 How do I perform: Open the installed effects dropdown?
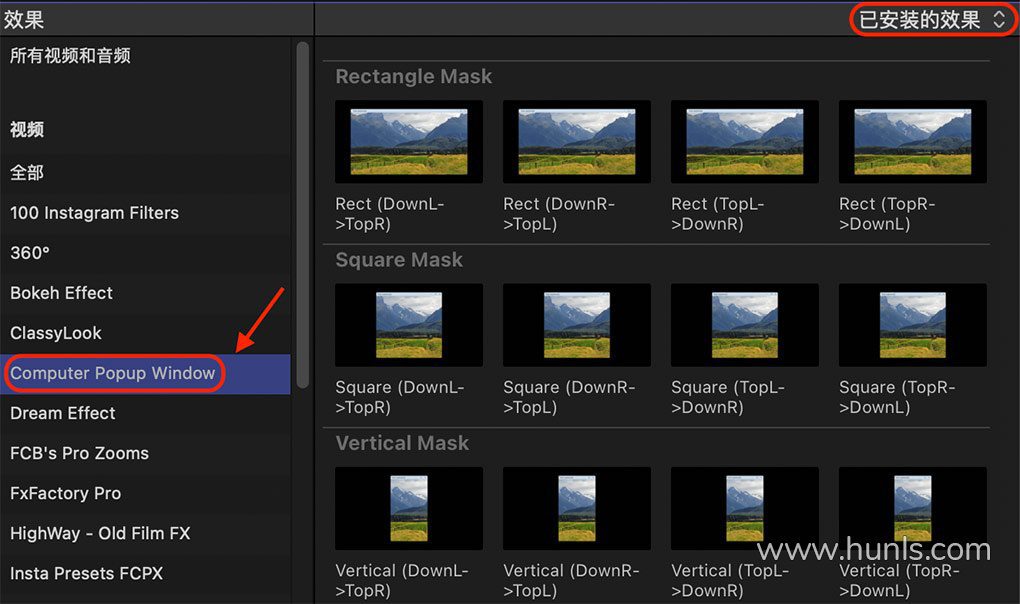931,20
